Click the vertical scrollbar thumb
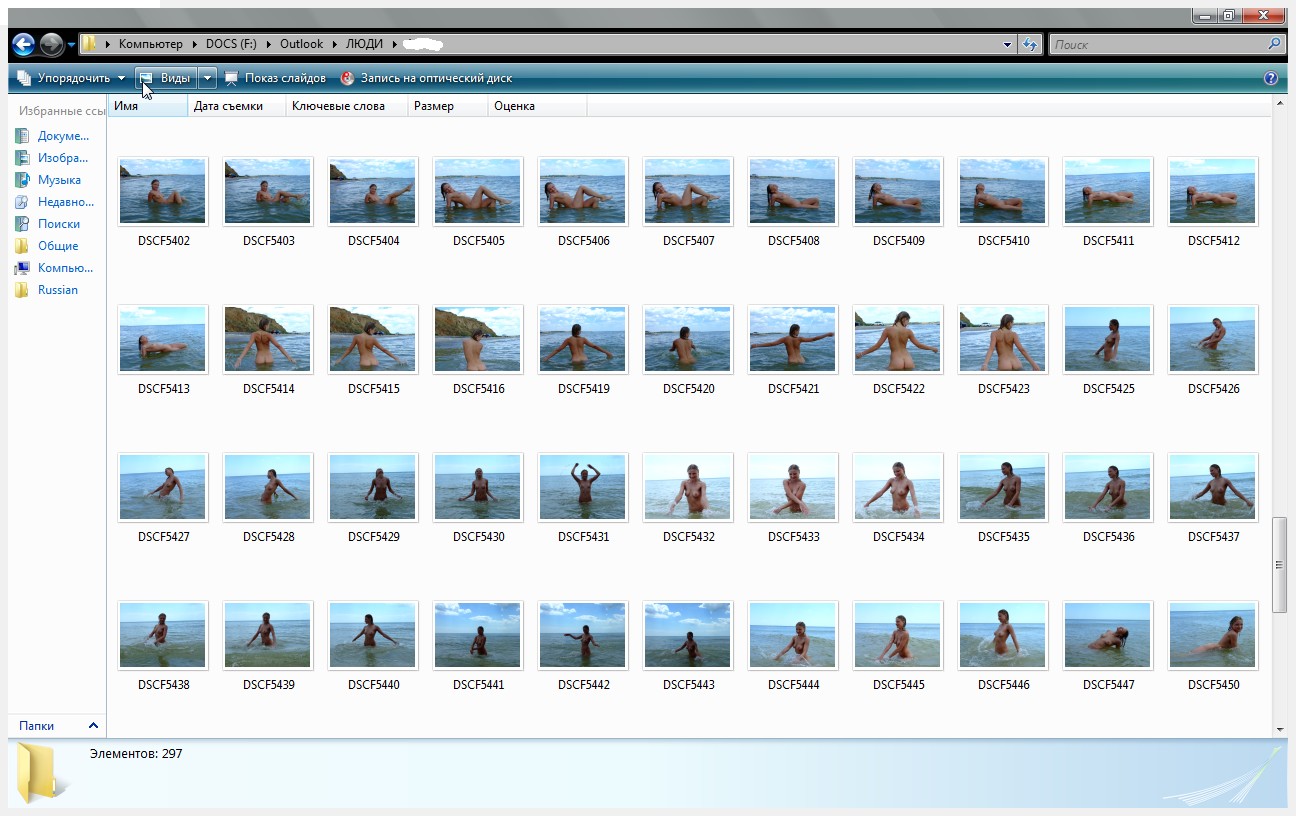This screenshot has height=816, width=1296. (x=1279, y=564)
